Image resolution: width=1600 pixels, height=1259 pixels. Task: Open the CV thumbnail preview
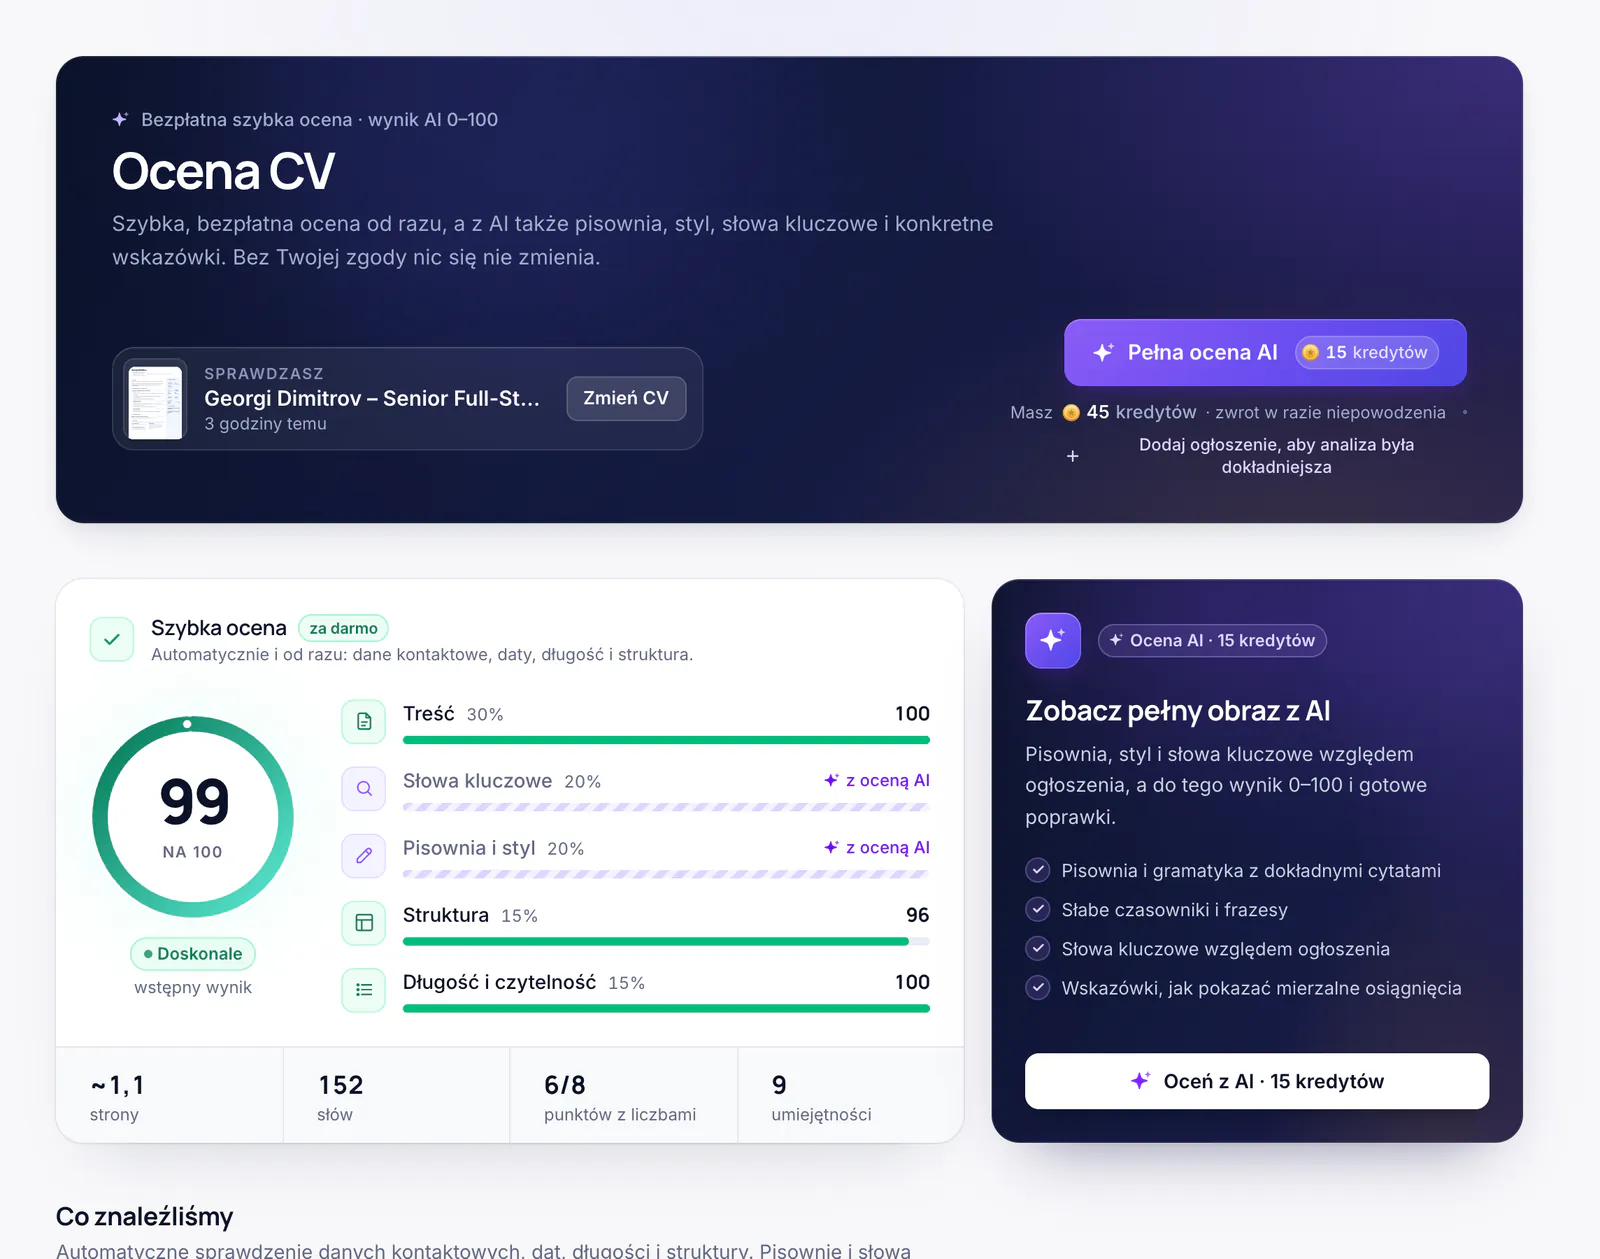click(x=155, y=399)
